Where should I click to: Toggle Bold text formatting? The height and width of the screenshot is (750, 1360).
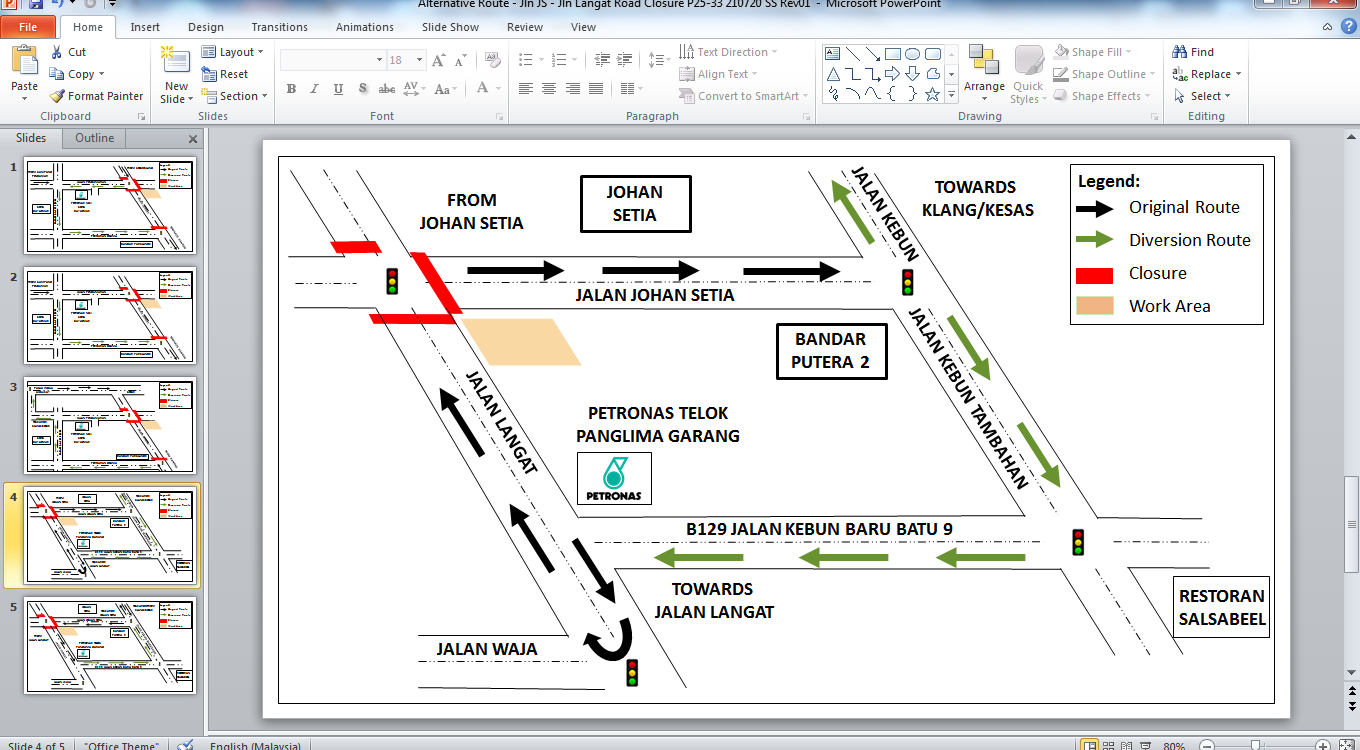291,89
